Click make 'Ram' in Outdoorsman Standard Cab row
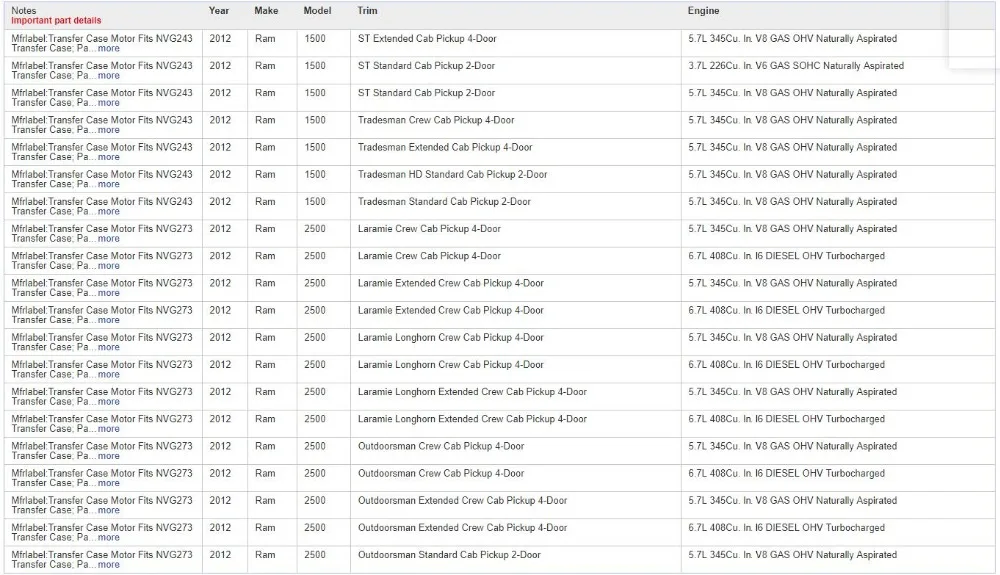Viewport: 1000px width, 575px height. 265,555
